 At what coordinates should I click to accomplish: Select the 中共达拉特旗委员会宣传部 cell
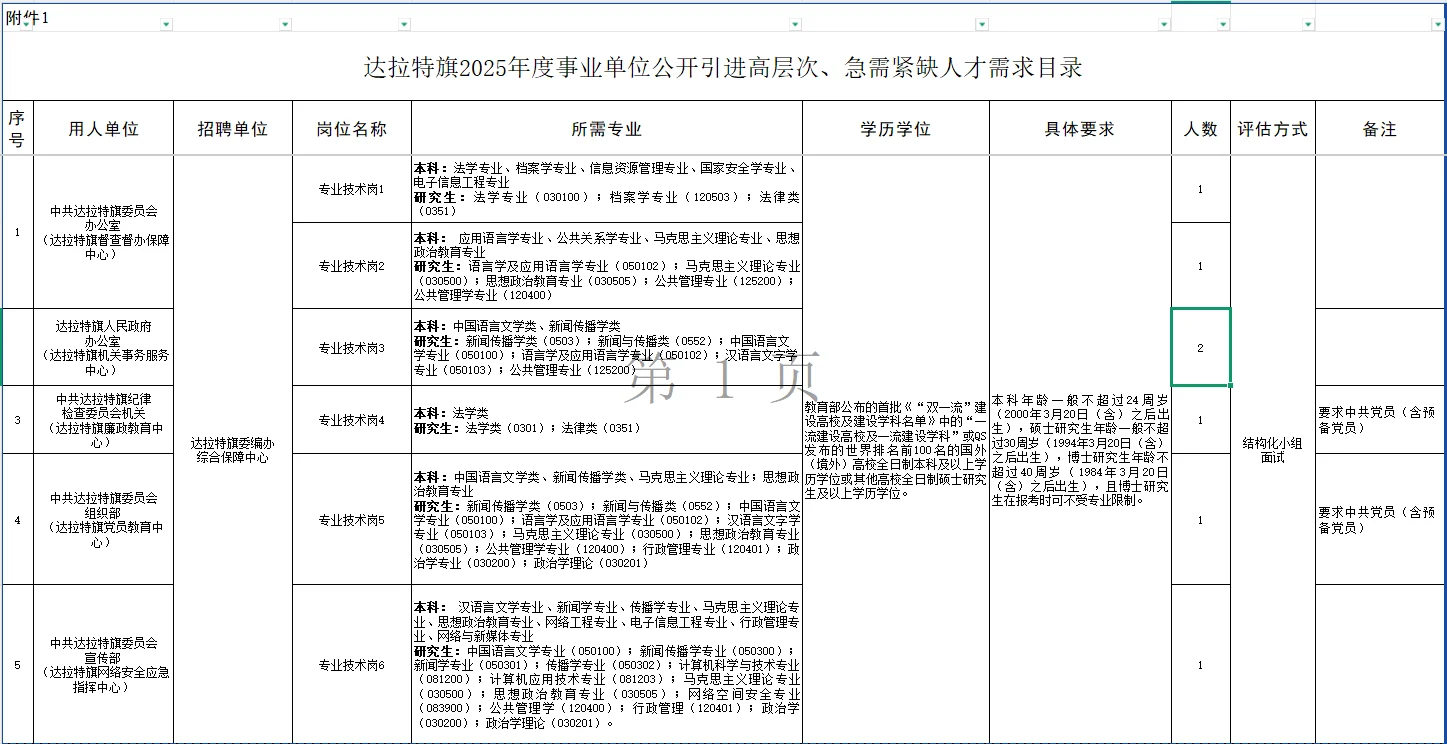104,663
